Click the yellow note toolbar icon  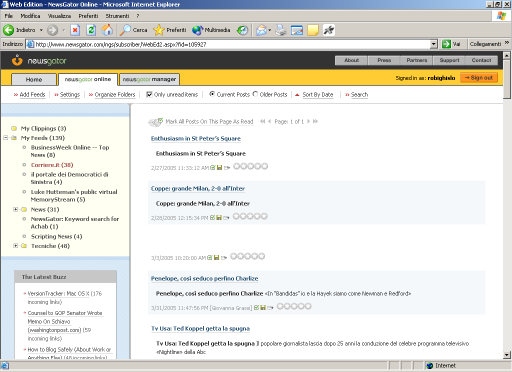(x=313, y=30)
